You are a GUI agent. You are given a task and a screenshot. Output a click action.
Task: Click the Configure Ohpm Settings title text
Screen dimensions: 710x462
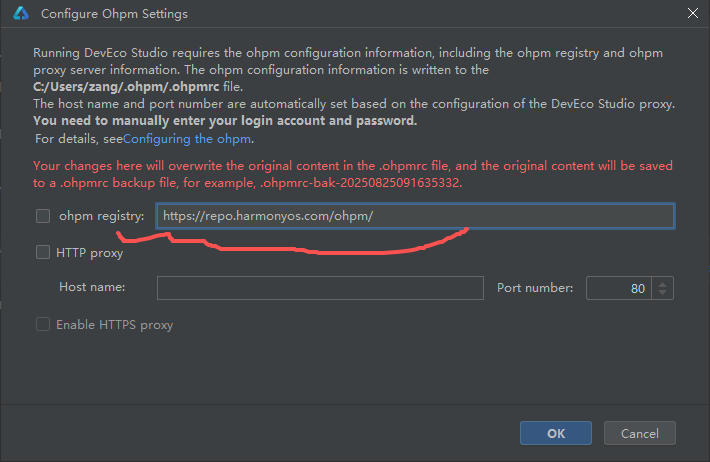(x=114, y=14)
